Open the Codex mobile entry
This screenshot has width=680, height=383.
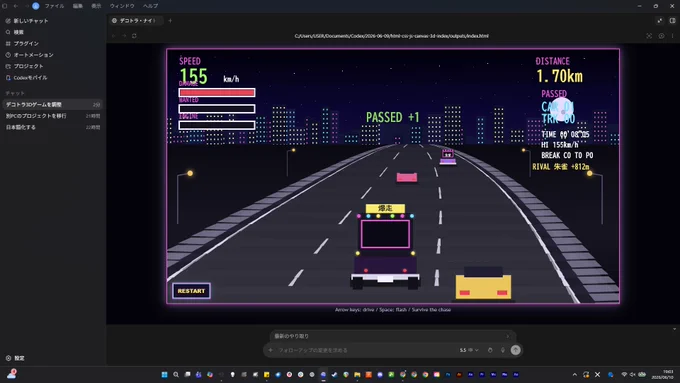tap(26, 78)
